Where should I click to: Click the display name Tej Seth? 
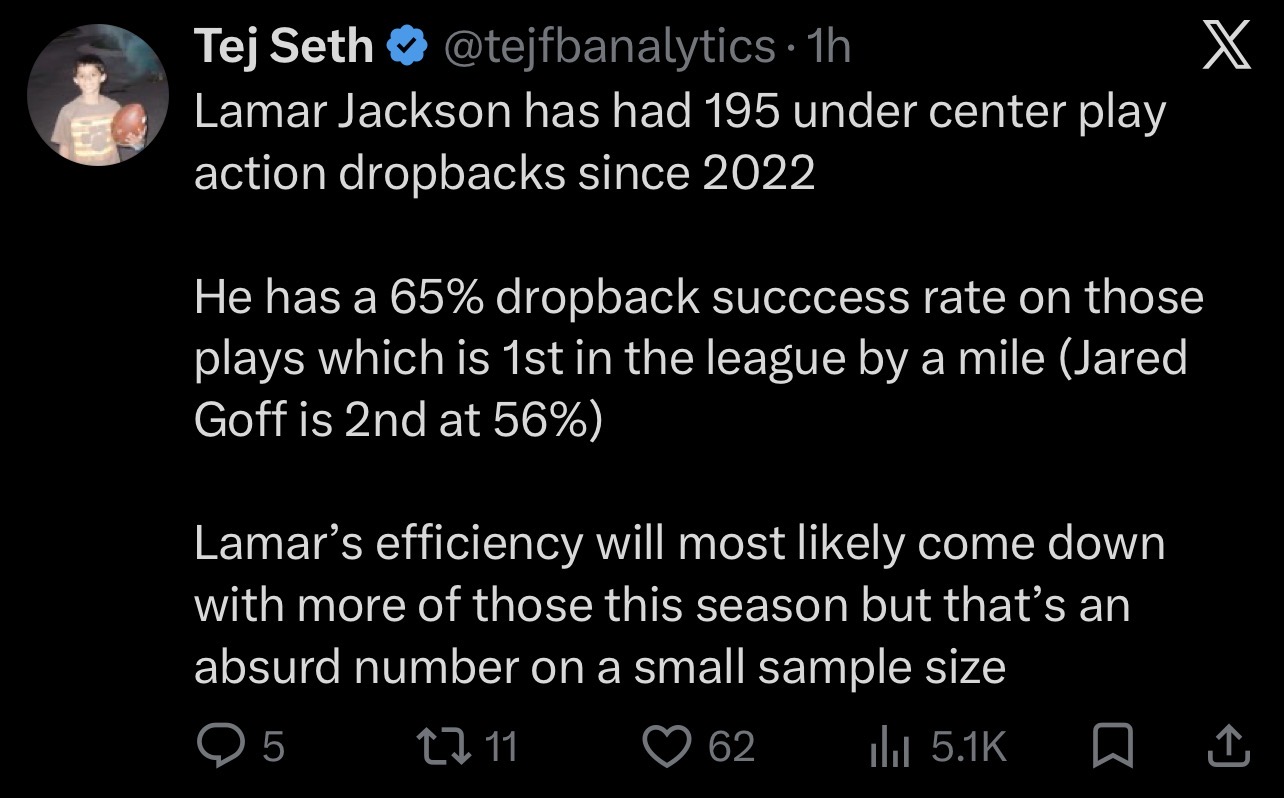tap(284, 47)
